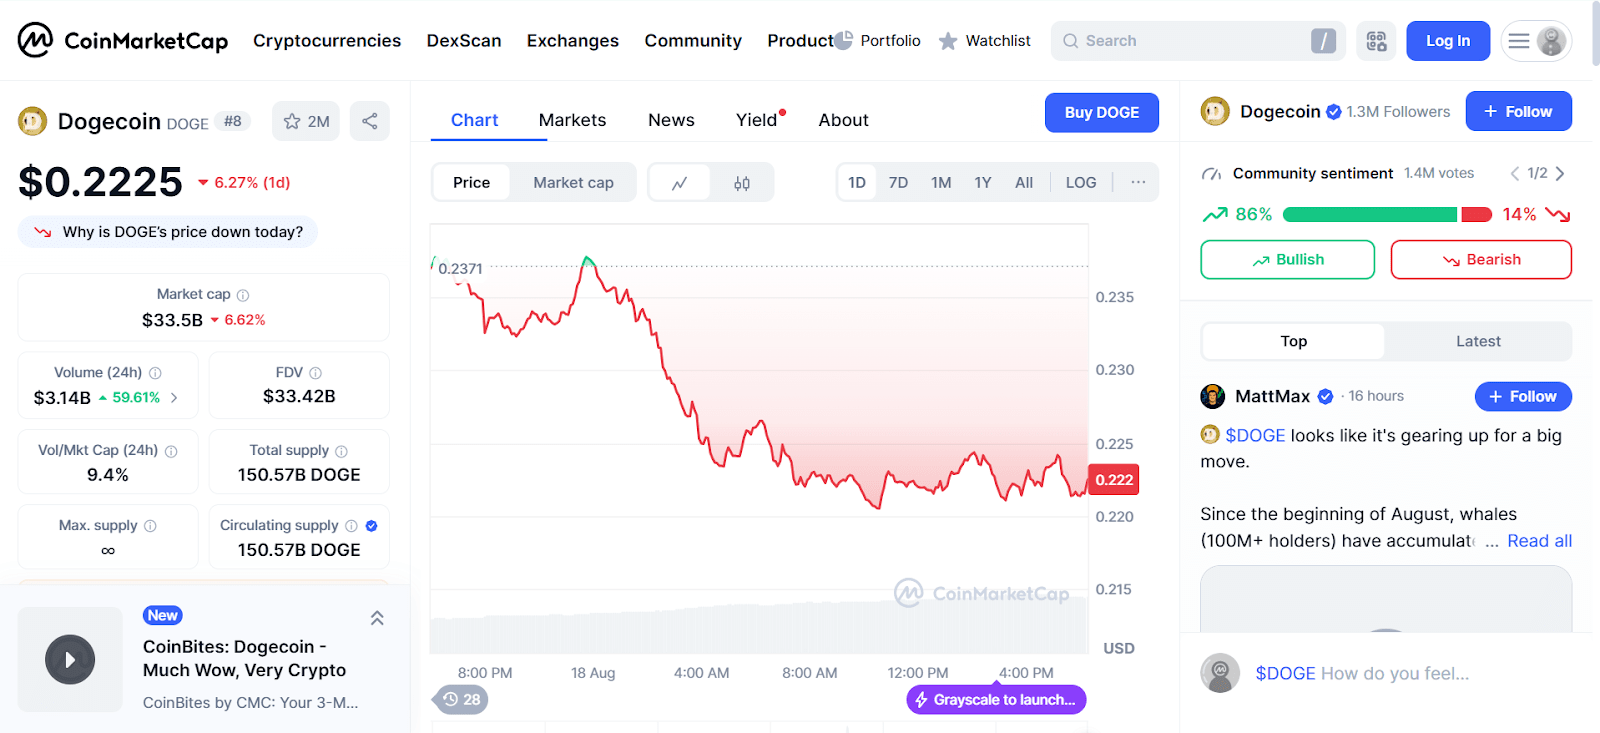Expand Volume (24h) details arrow
This screenshot has height=733, width=1600.
pyautogui.click(x=174, y=398)
